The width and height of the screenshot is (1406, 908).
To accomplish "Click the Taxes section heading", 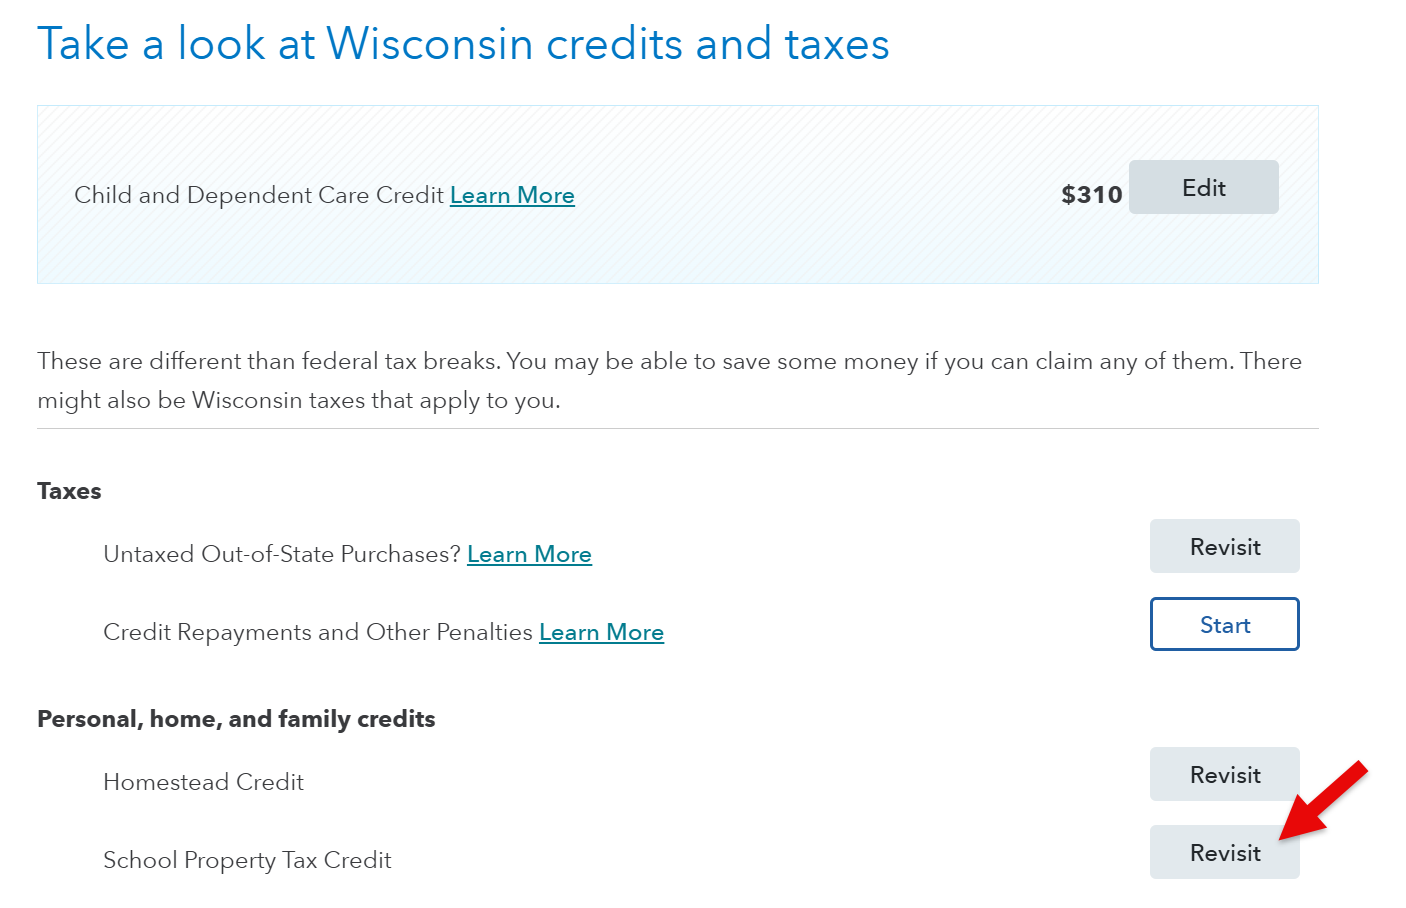I will (x=69, y=491).
